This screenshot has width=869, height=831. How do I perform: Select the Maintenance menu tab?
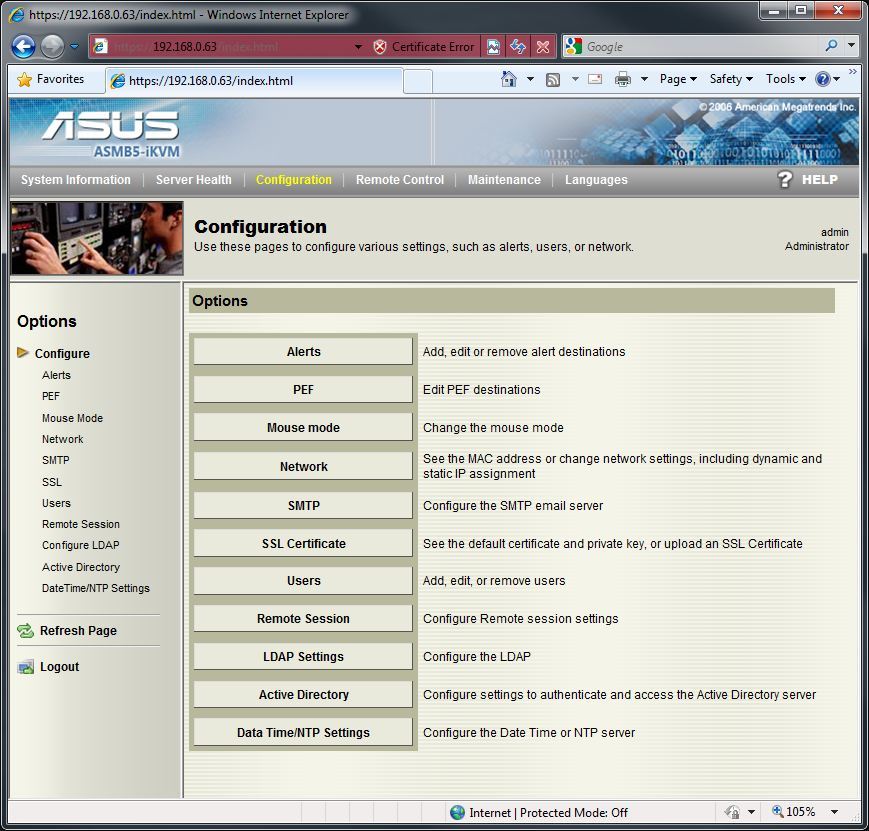click(504, 180)
